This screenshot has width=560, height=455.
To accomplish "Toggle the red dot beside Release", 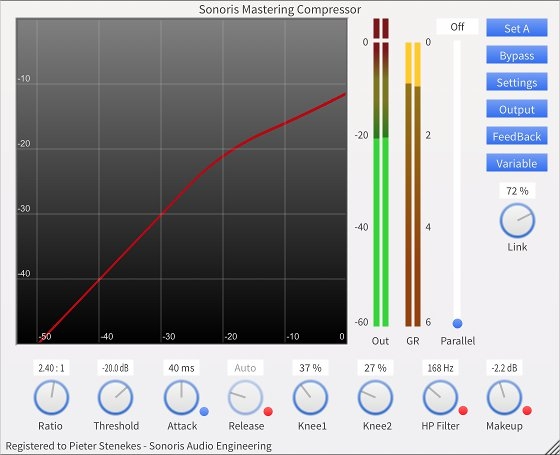I will (x=268, y=411).
